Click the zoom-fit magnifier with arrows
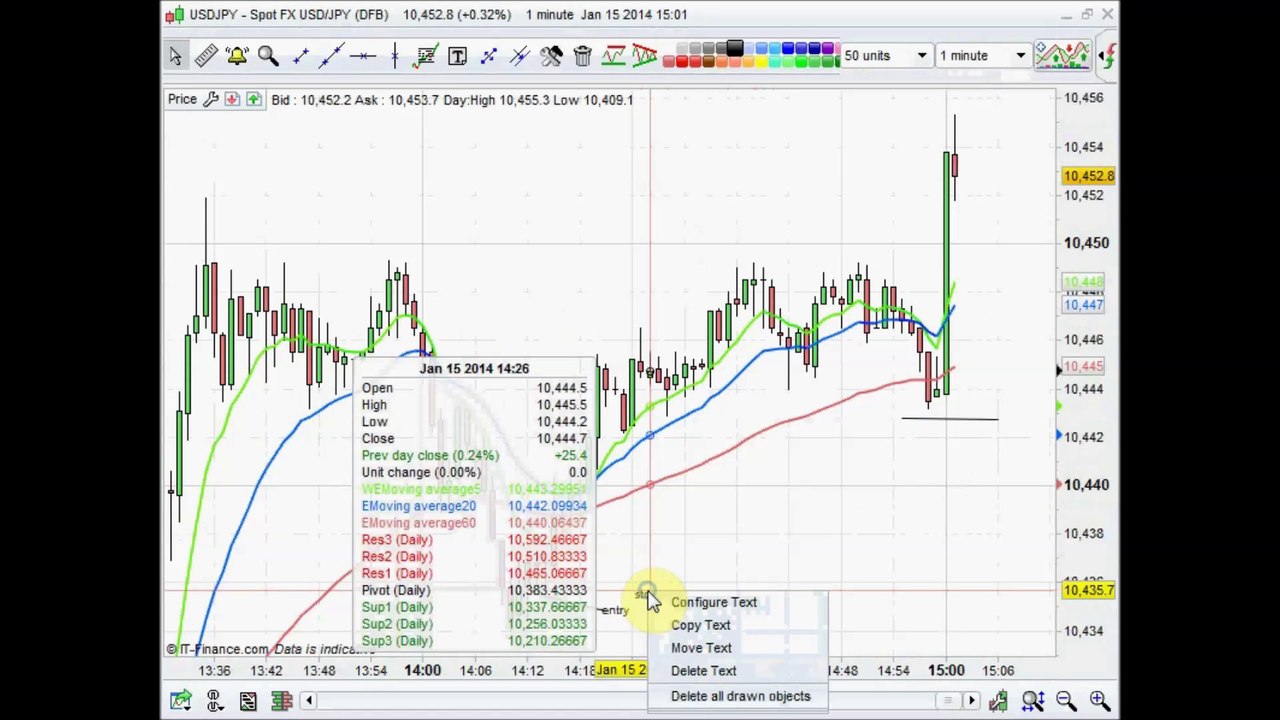This screenshot has width=1280, height=720. pos(1033,701)
